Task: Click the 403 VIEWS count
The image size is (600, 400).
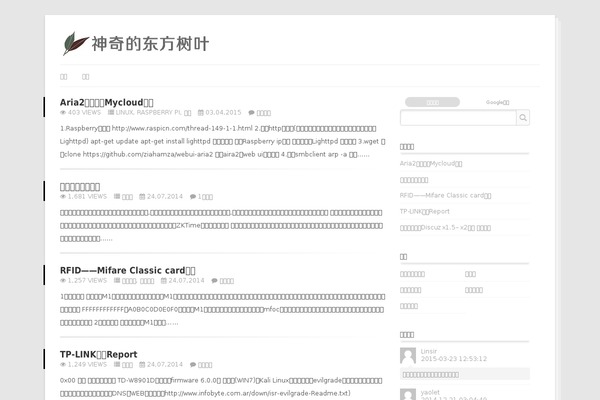Action: [x=84, y=113]
